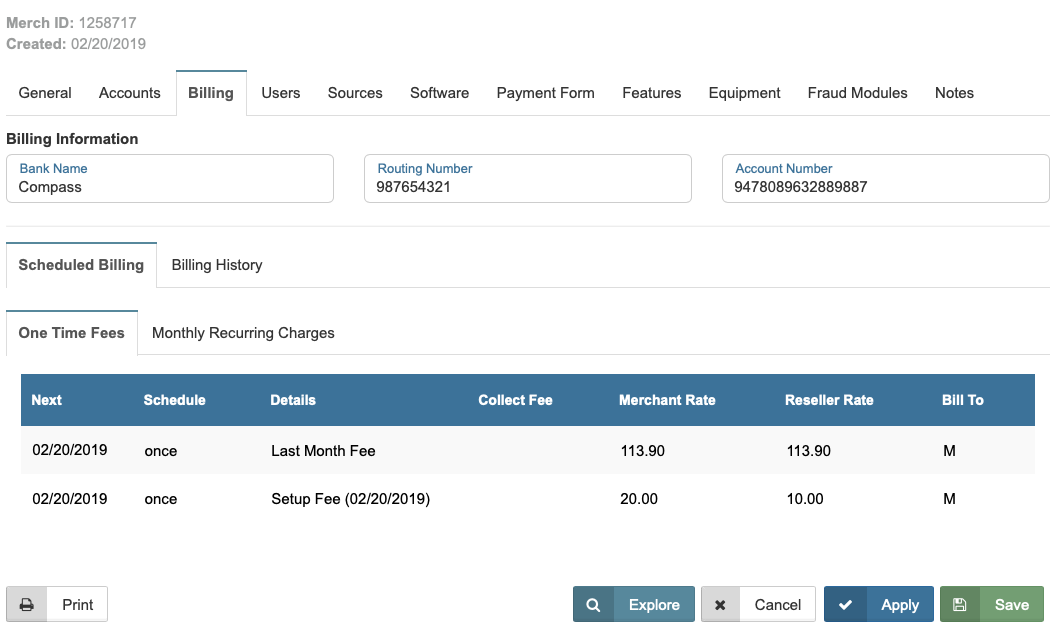This screenshot has height=640, width=1058.
Task: Open the Billing History tab
Action: (216, 265)
